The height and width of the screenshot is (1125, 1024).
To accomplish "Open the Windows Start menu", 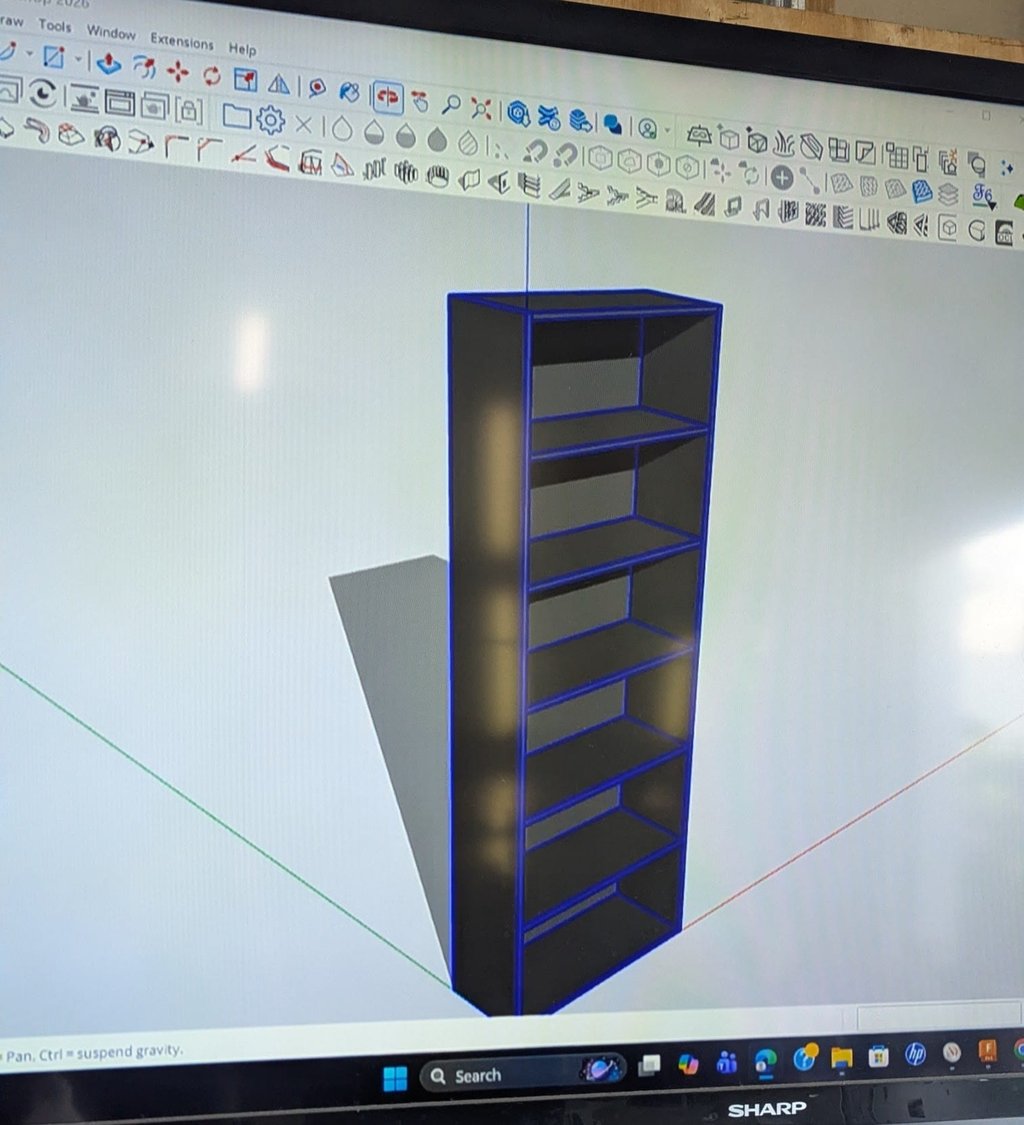I will tap(395, 1078).
